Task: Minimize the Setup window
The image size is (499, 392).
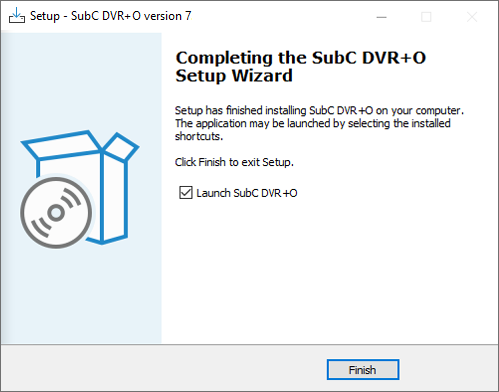Action: [381, 17]
